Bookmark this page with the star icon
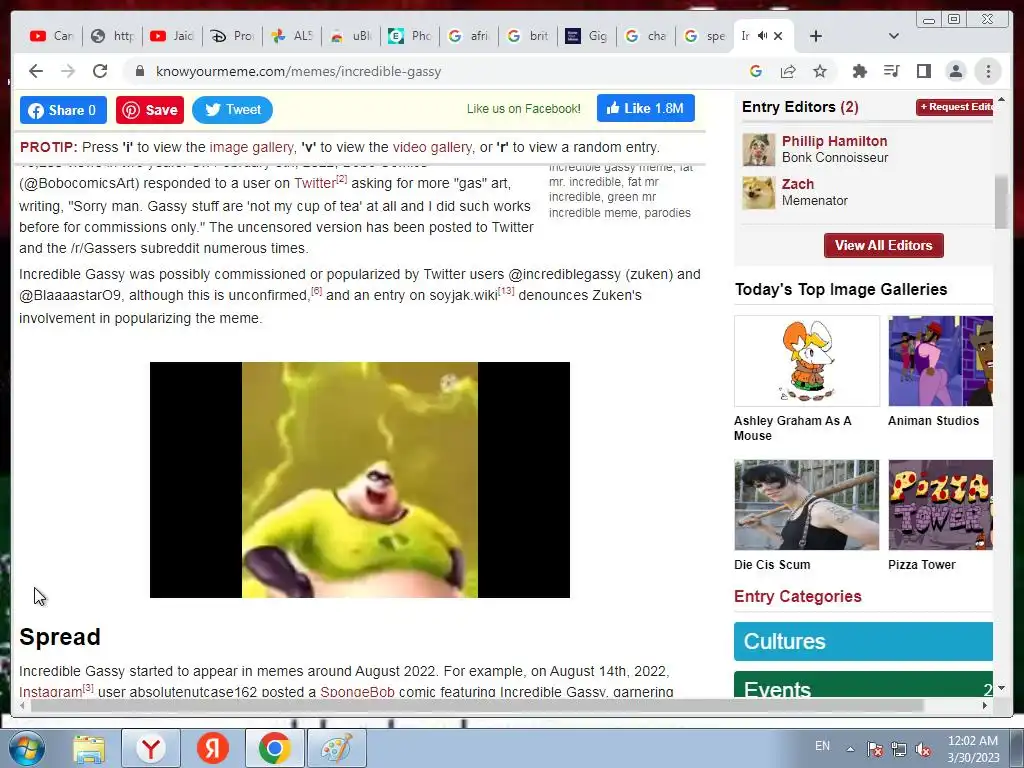Screen dimensions: 1024x768 tap(820, 71)
